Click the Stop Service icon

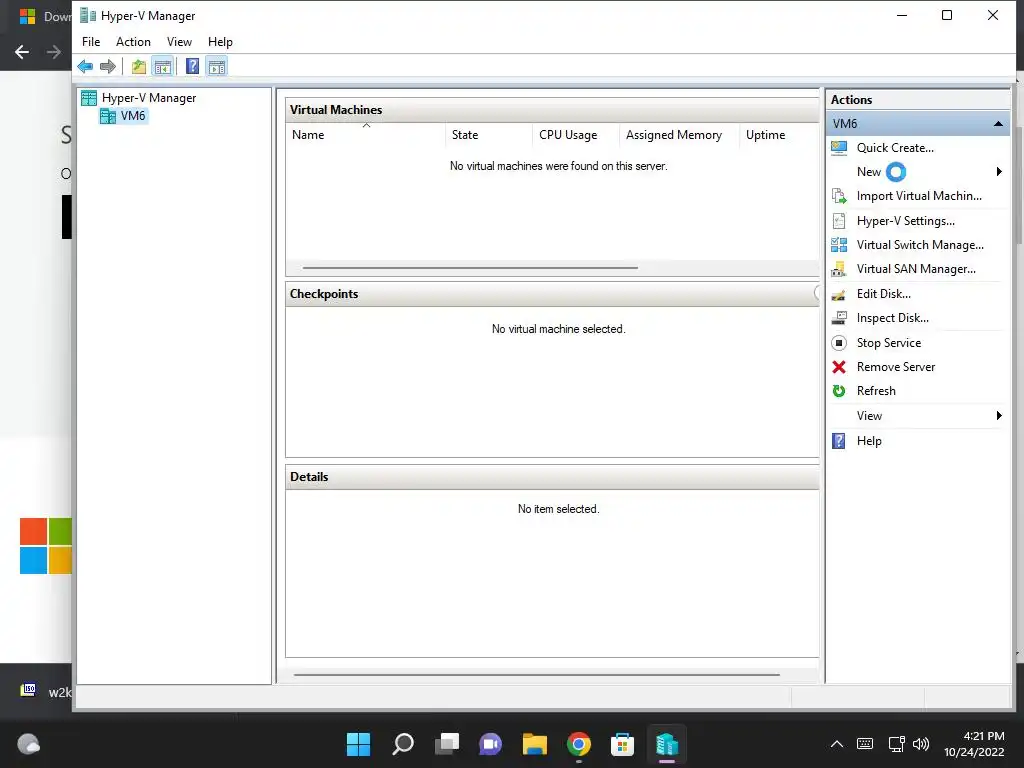[x=839, y=343]
